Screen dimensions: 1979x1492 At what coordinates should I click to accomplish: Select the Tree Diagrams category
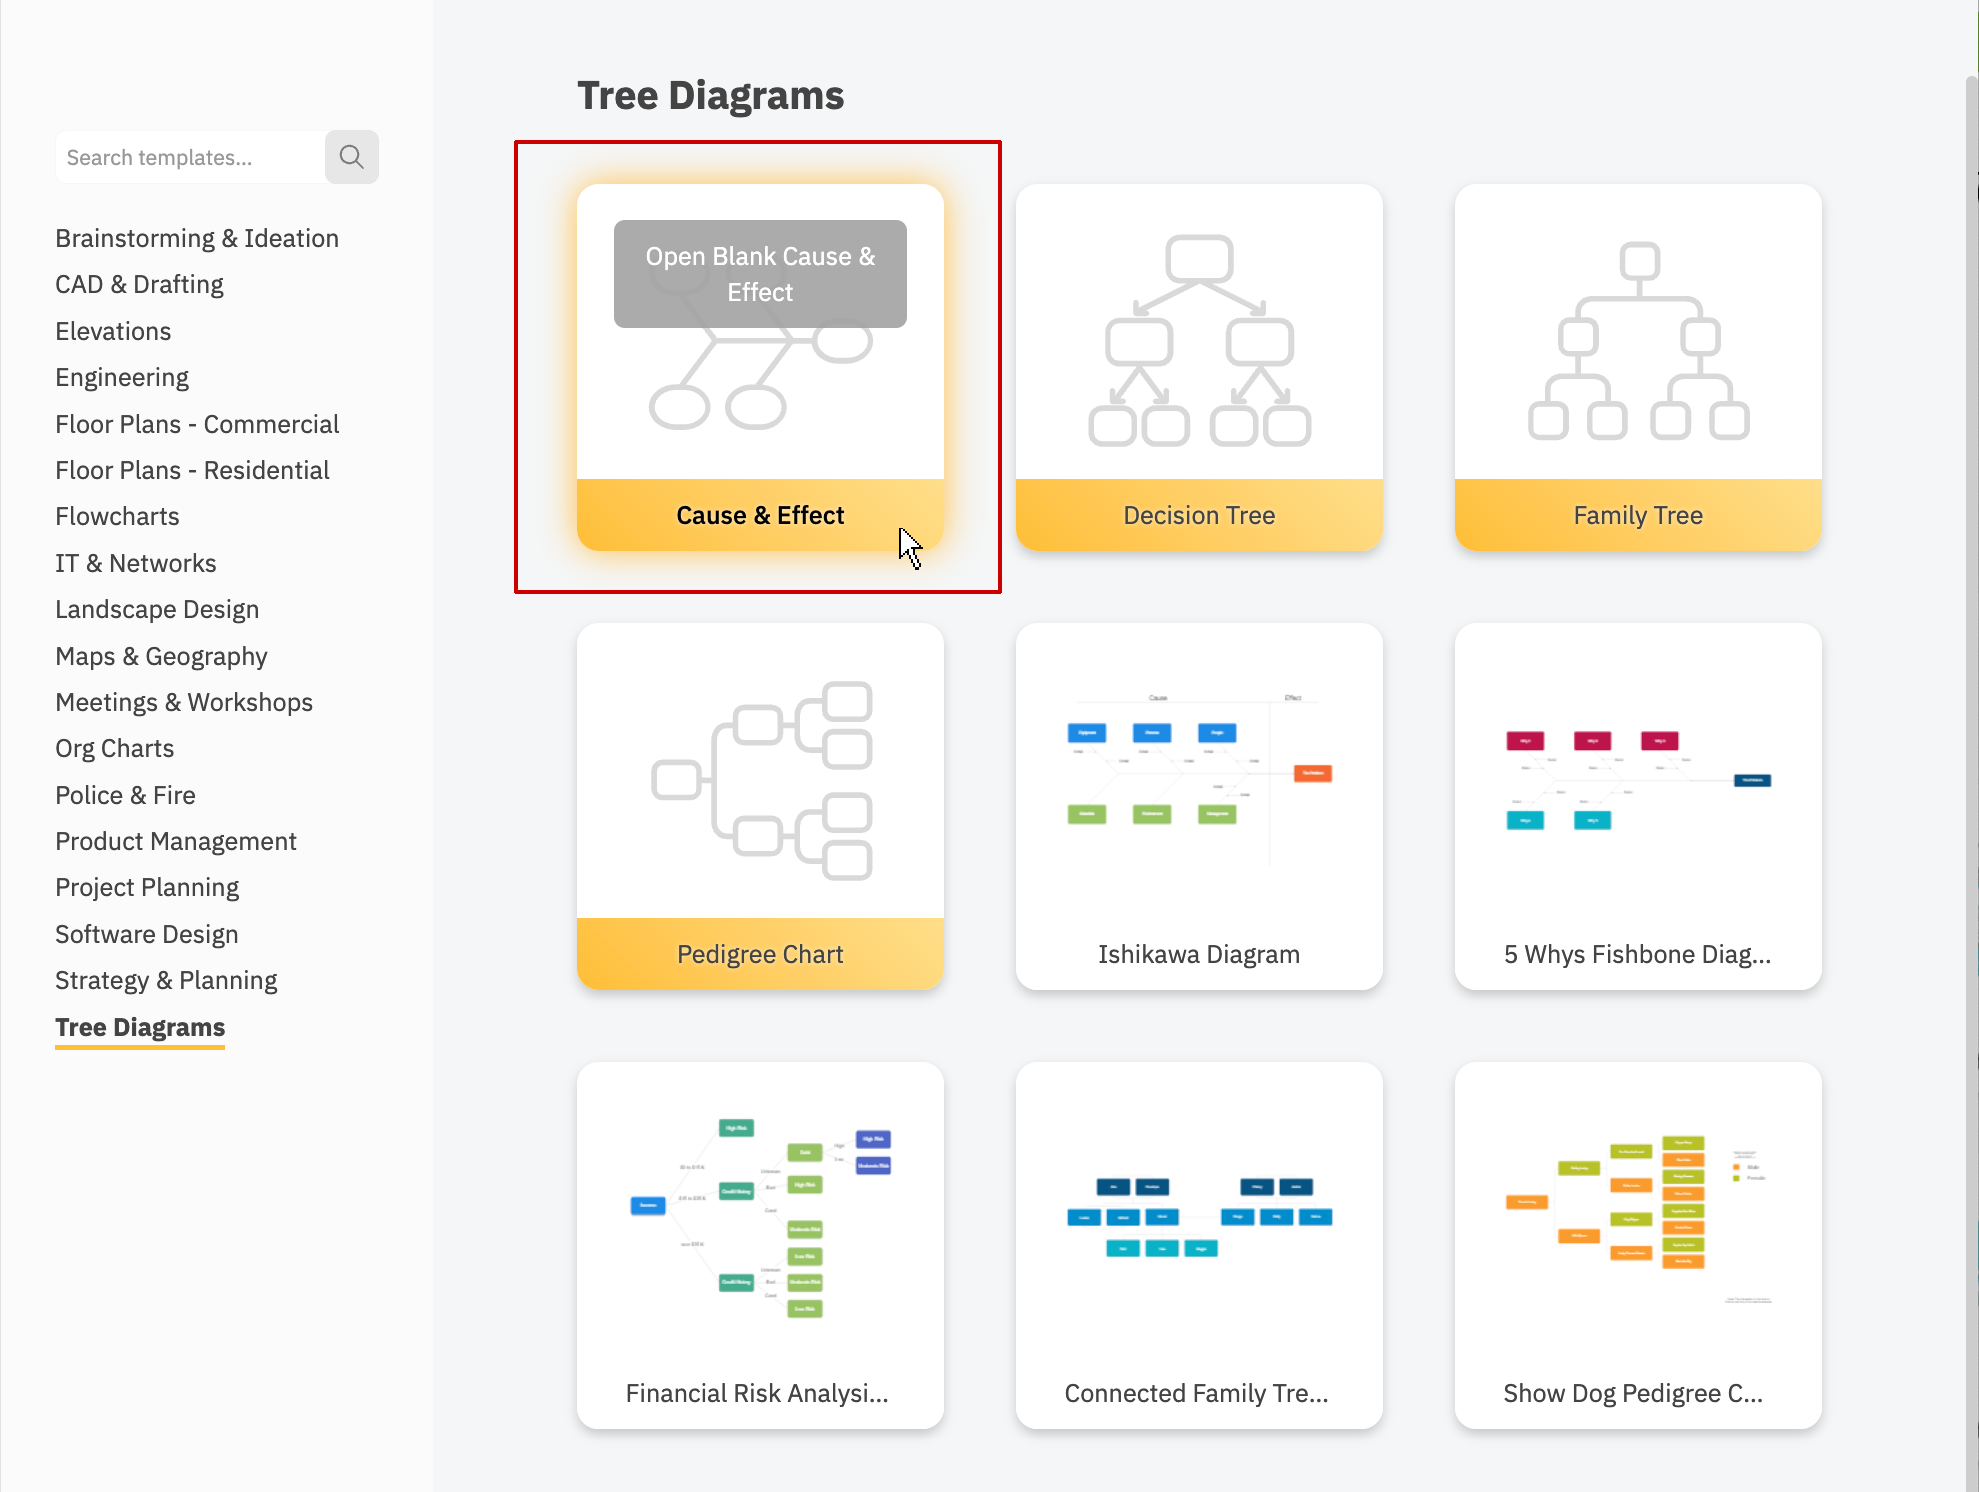[139, 1027]
